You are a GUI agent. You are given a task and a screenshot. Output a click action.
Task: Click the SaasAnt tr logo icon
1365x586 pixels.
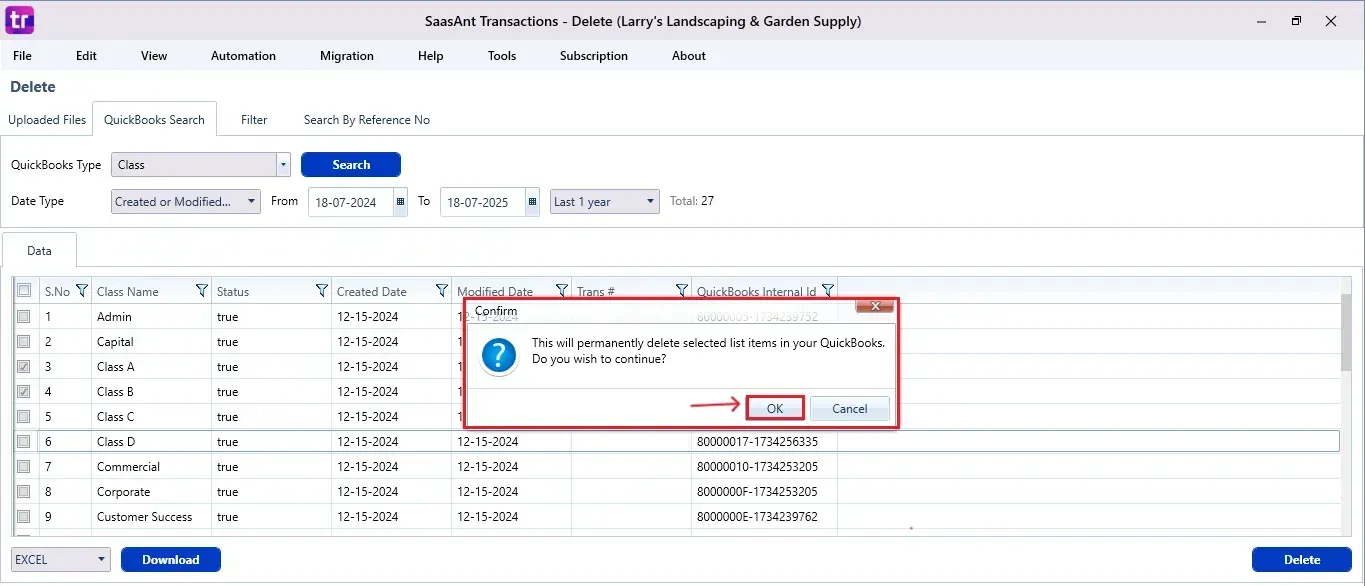coord(19,20)
